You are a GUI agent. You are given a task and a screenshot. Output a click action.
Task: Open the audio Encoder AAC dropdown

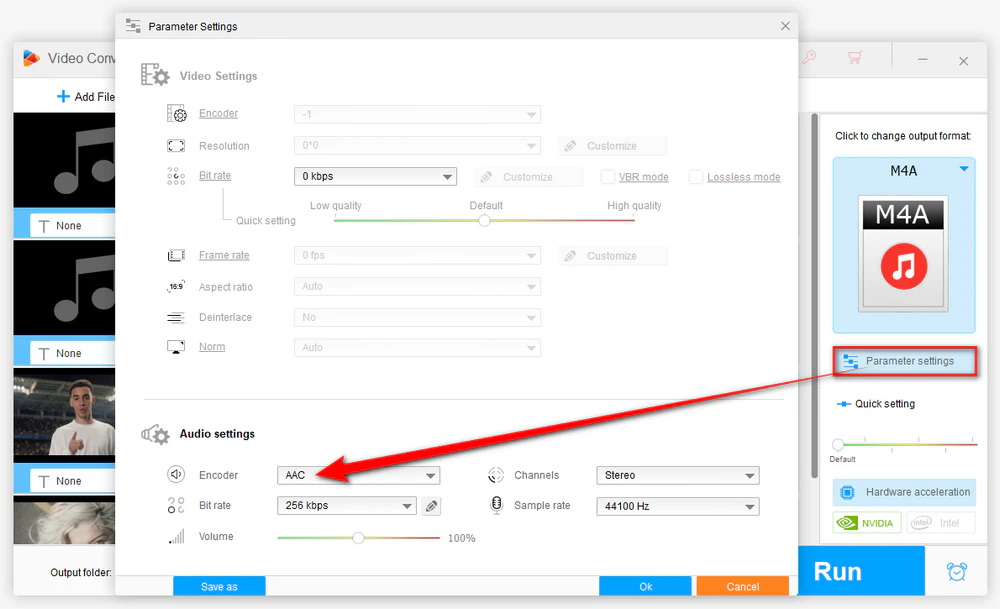tap(358, 475)
